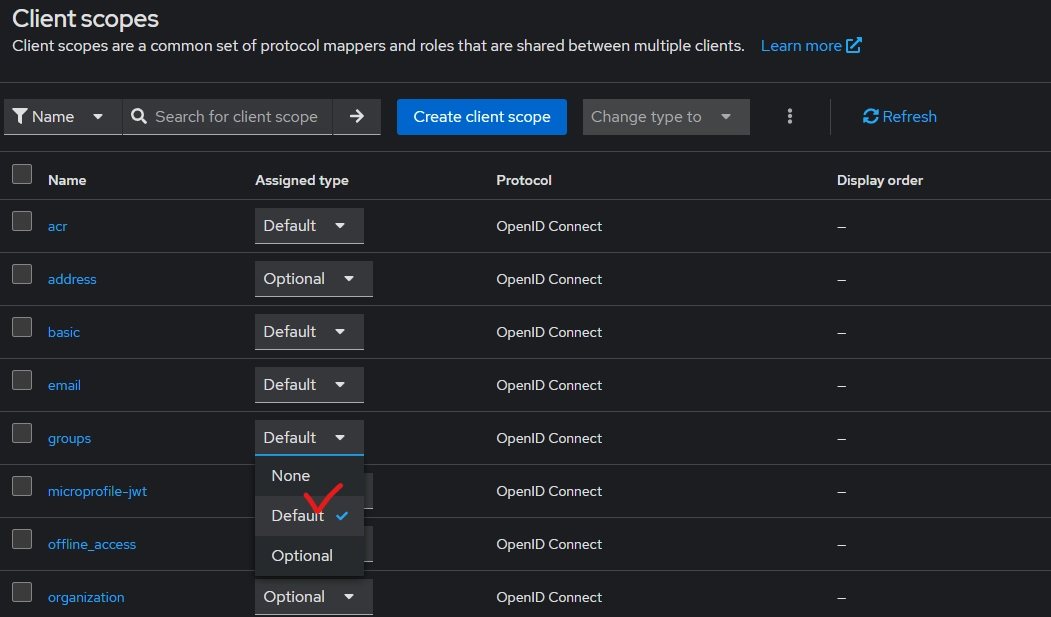Select Default option in the type menu

point(298,516)
